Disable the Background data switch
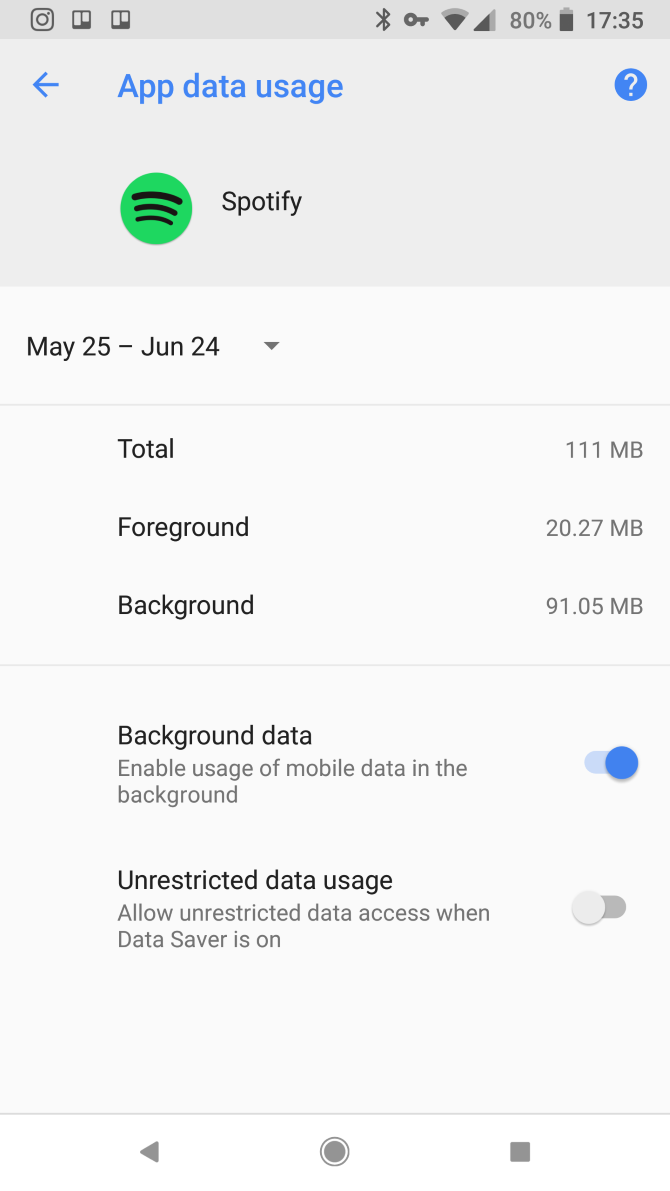This screenshot has height=1191, width=670. [x=611, y=764]
